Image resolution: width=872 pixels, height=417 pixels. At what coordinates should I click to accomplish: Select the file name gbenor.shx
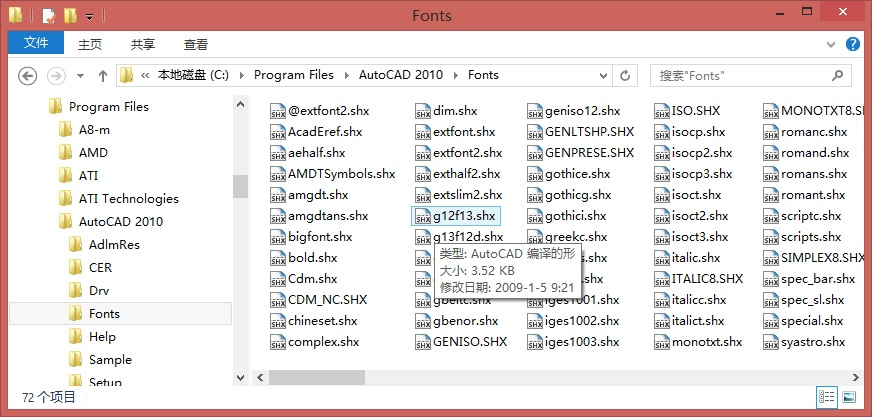click(x=466, y=321)
